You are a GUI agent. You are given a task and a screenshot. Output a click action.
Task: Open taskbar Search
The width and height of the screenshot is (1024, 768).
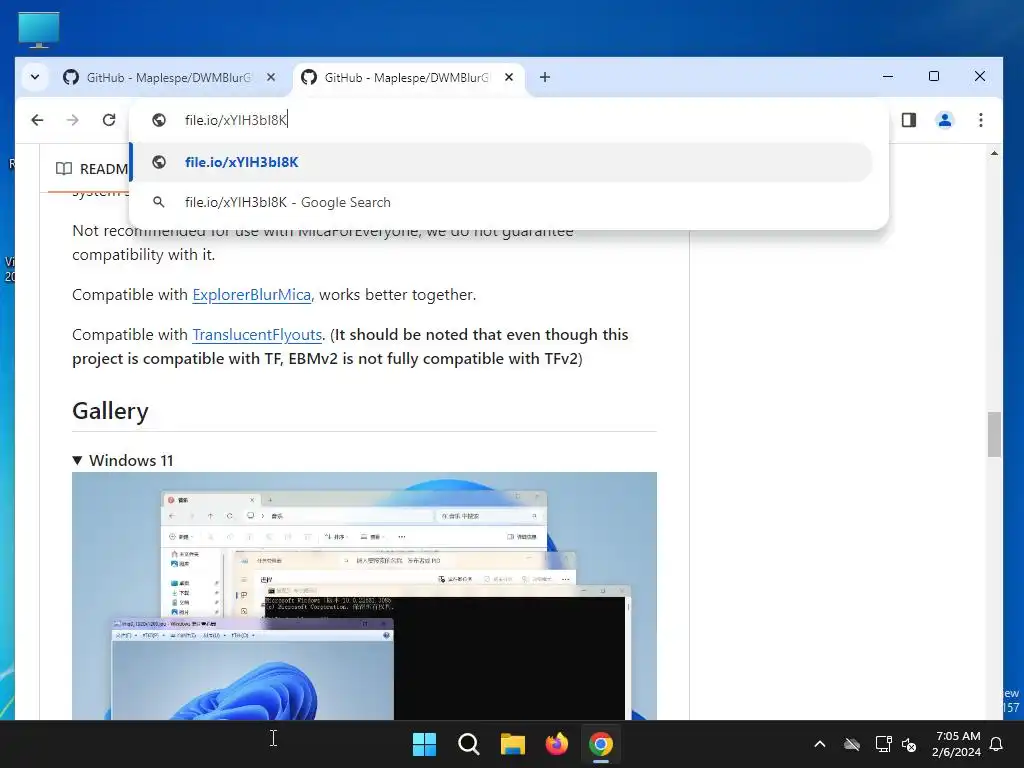click(469, 744)
